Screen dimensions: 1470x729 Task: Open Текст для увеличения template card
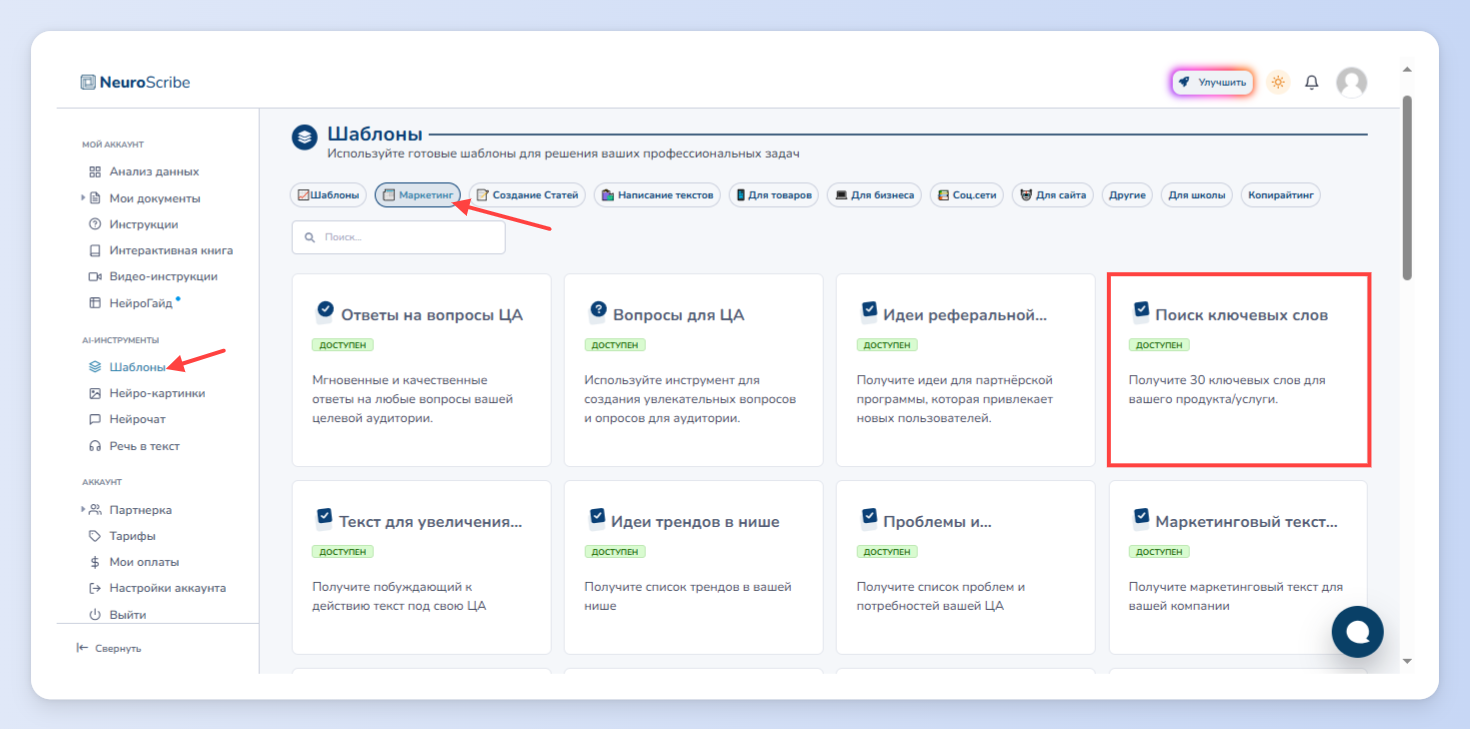point(421,567)
